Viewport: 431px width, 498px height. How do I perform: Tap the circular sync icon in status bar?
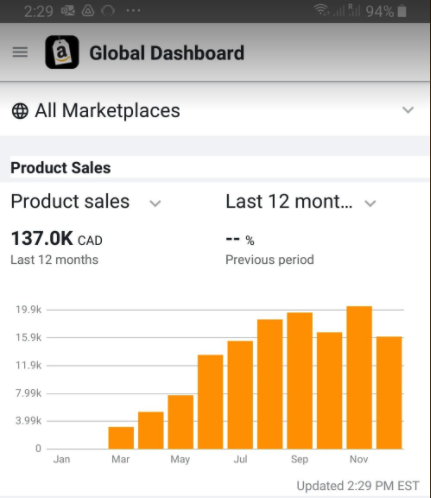108,11
